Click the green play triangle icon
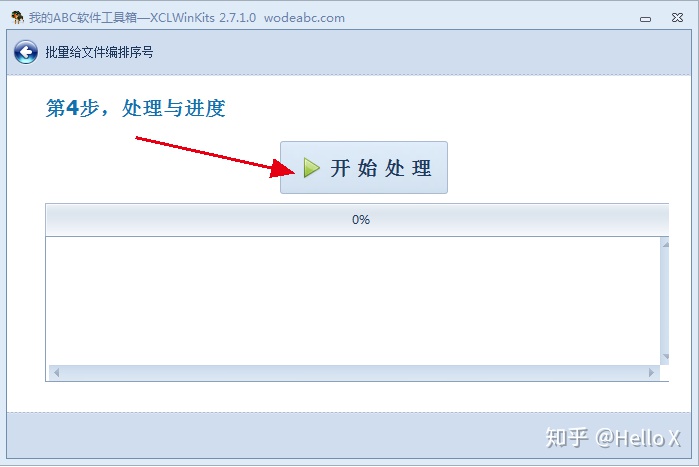Screen dimensions: 699x467 click(311, 168)
